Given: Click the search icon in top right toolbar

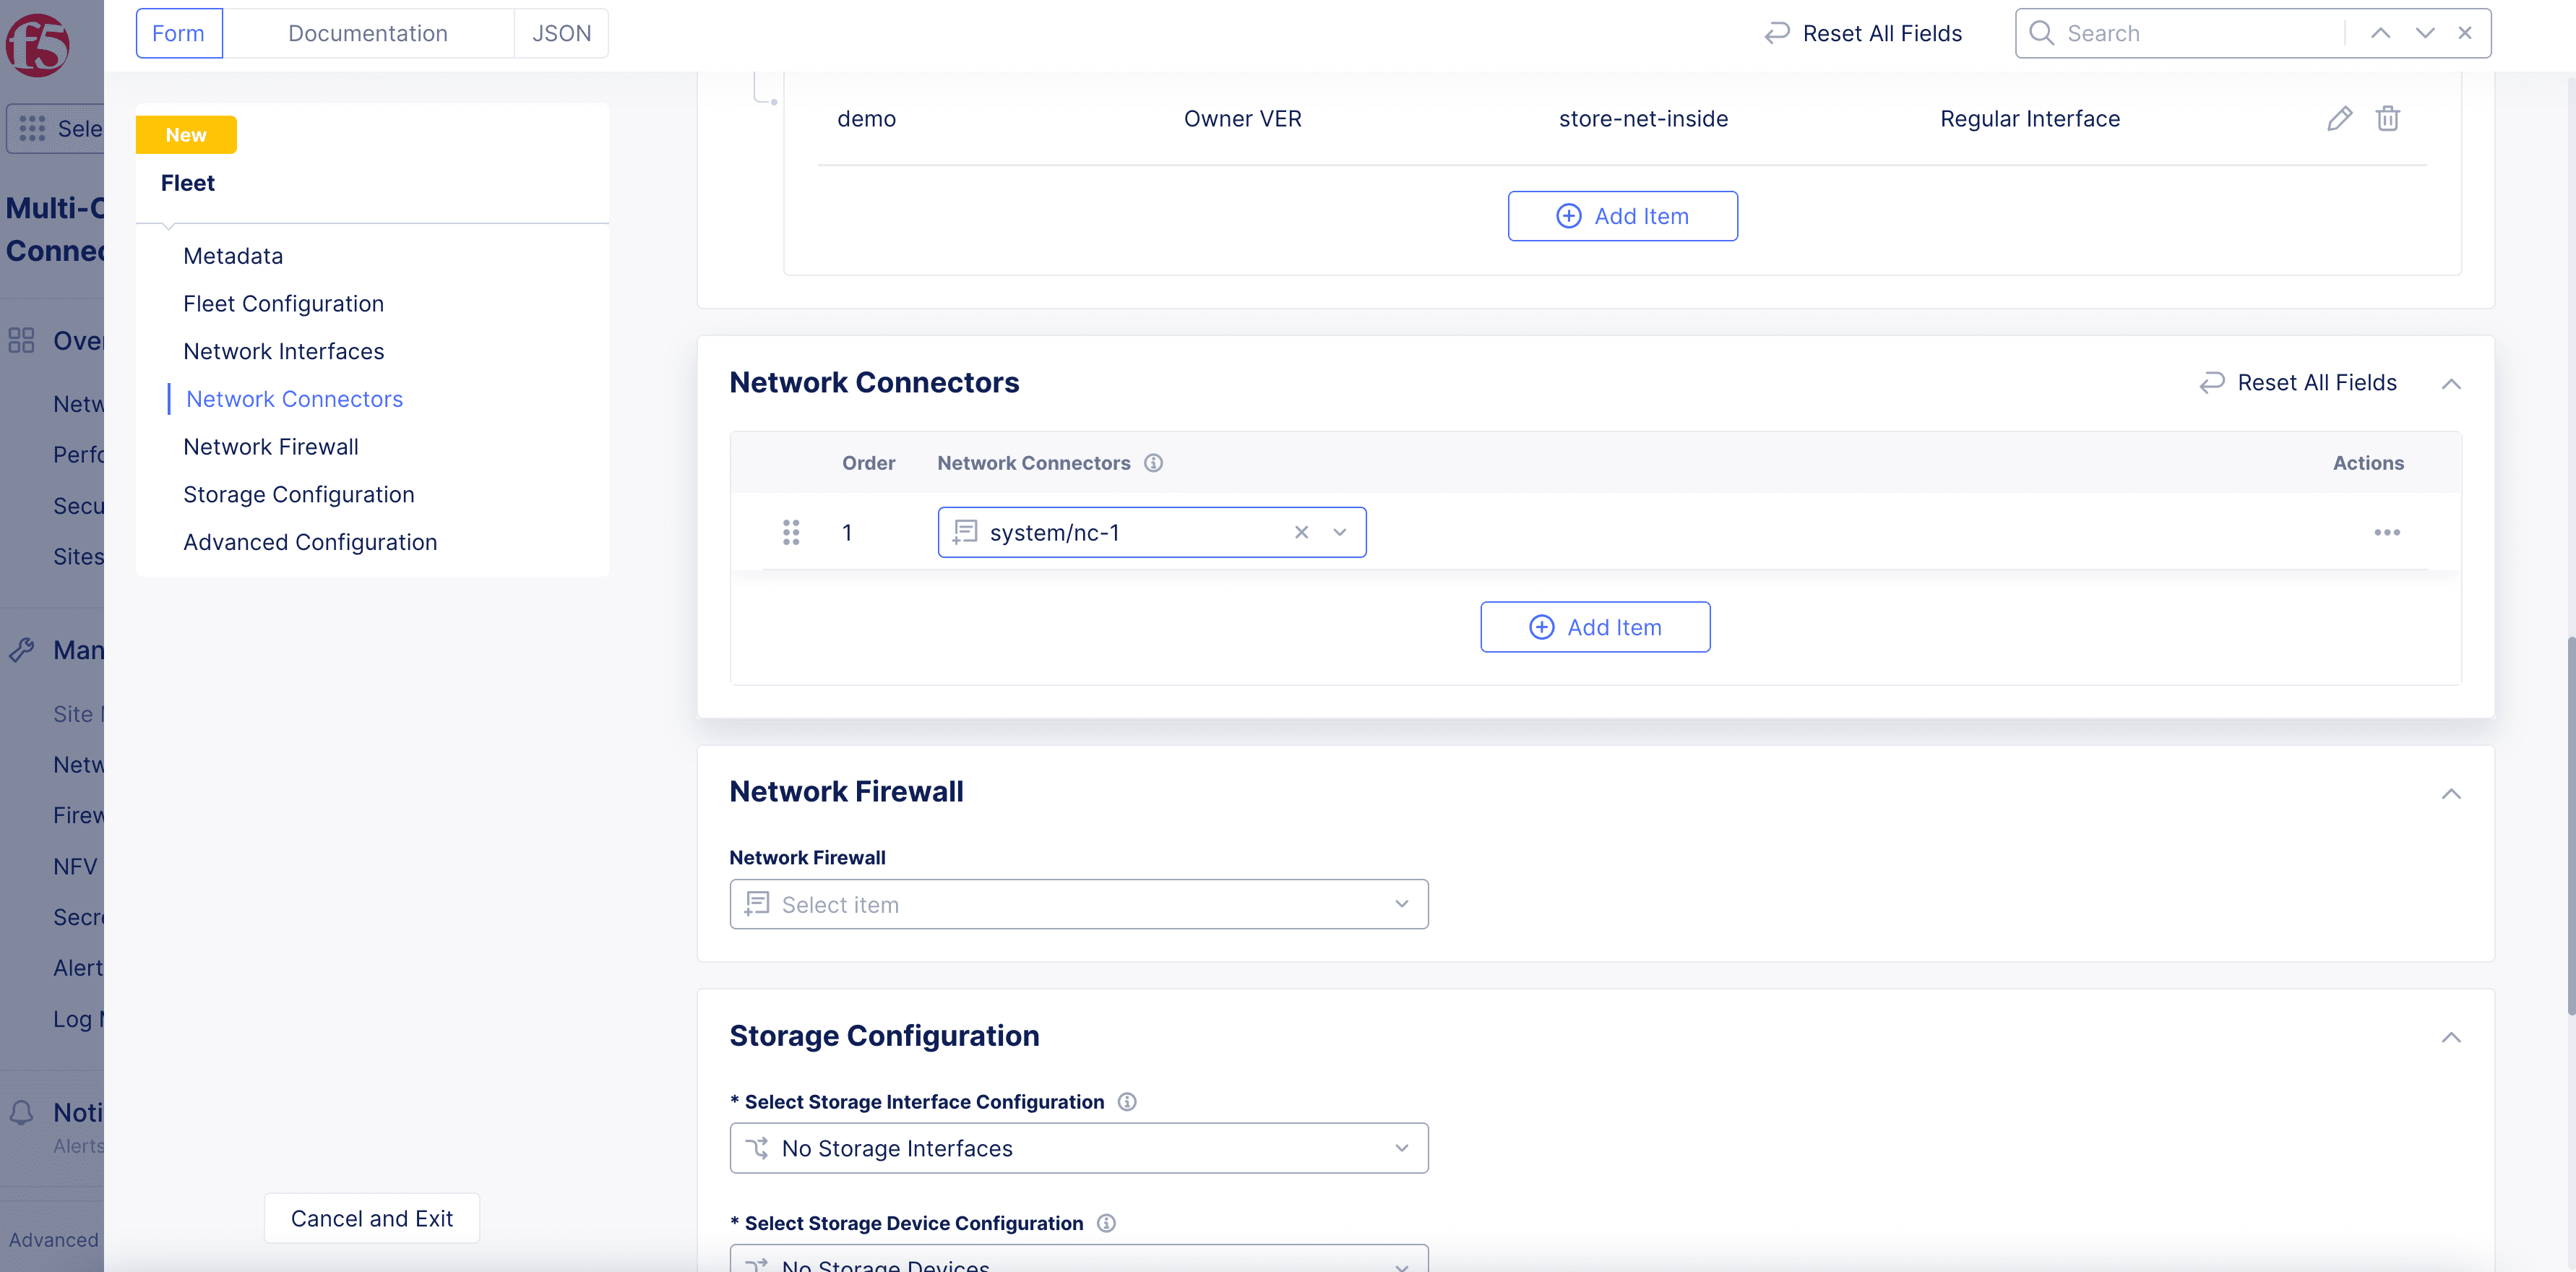Looking at the screenshot, I should (x=2046, y=31).
